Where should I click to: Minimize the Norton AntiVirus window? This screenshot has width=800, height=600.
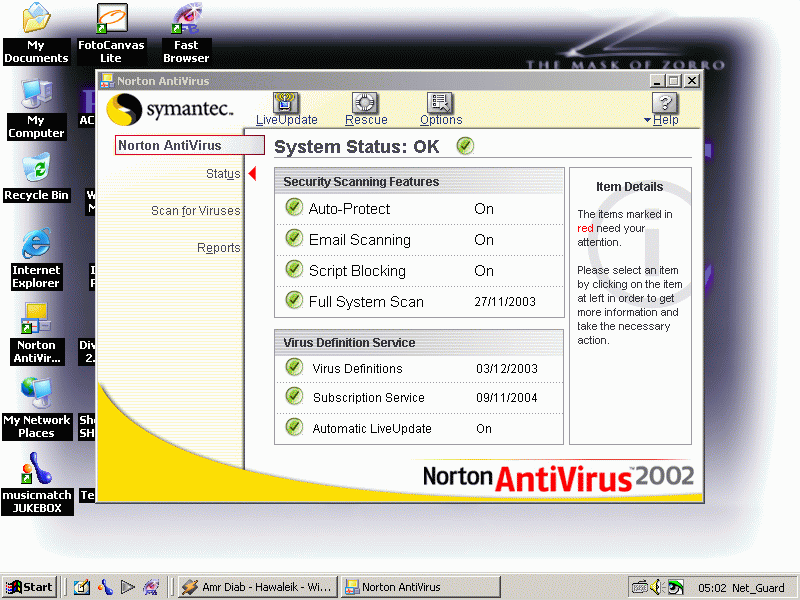point(657,81)
